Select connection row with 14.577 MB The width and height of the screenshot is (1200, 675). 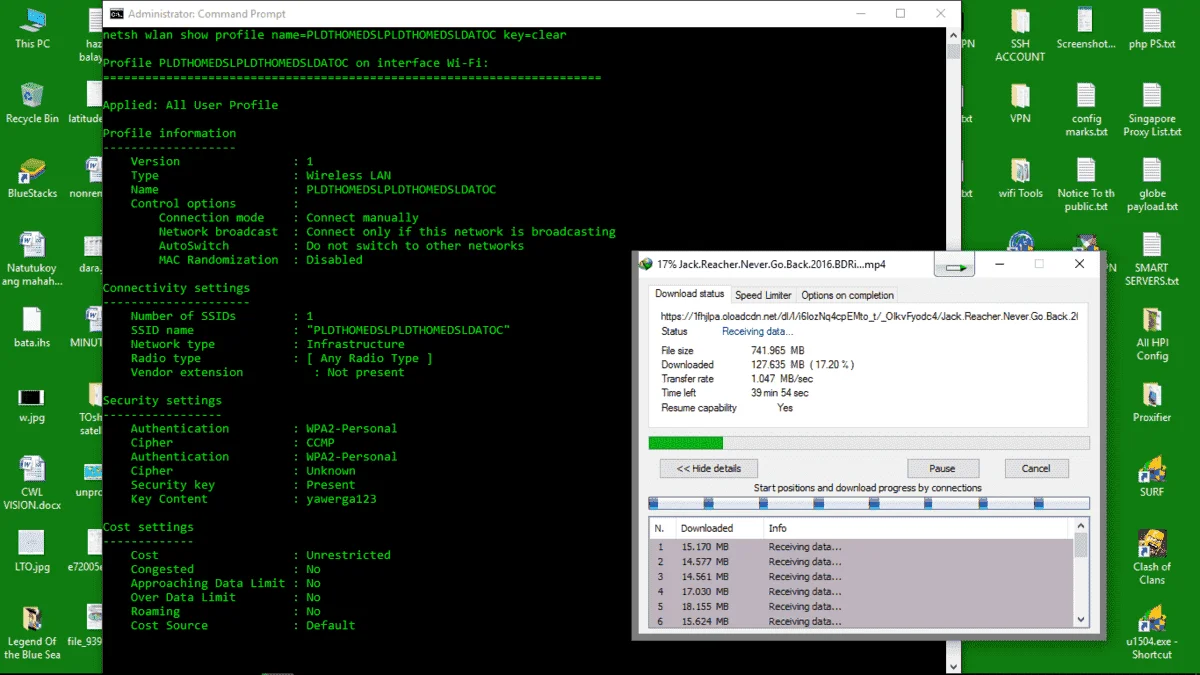tap(861, 562)
